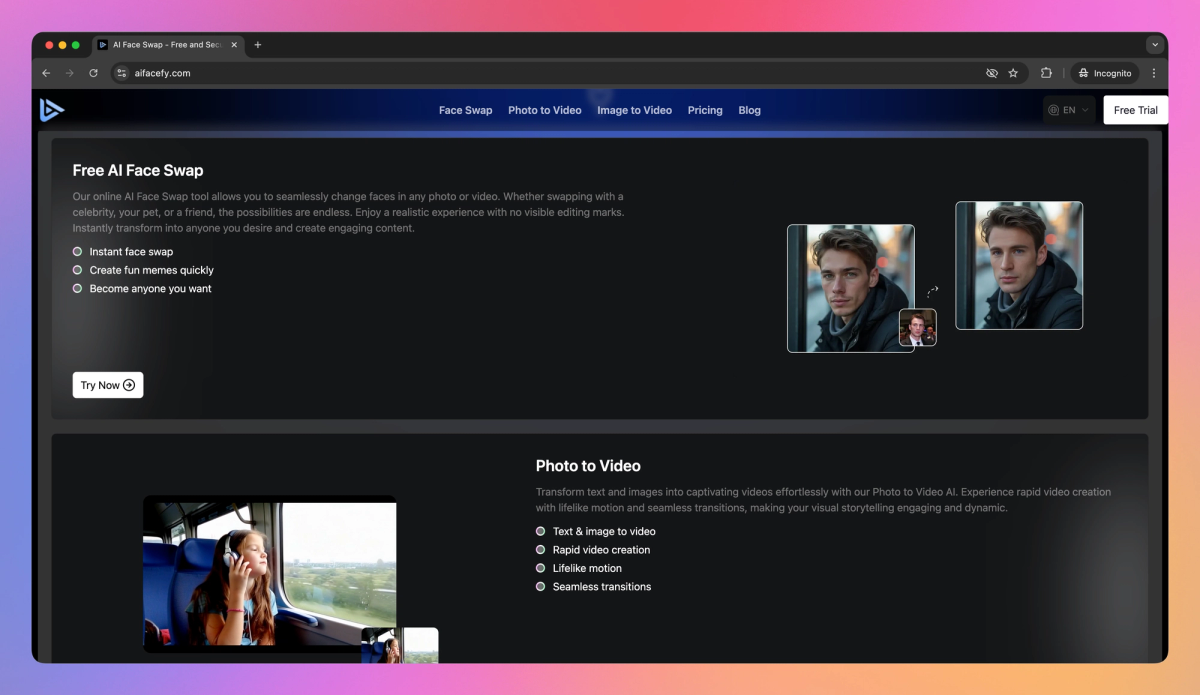Click the browser forward arrow
Image resolution: width=1200 pixels, height=695 pixels.
click(x=69, y=73)
